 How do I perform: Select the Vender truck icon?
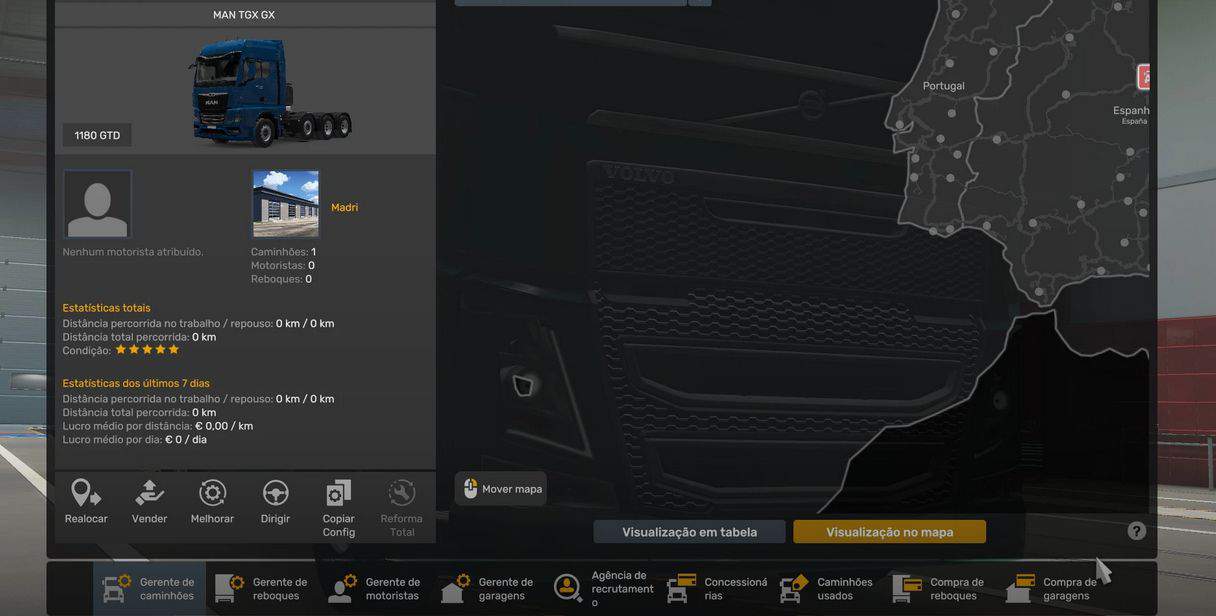pos(149,493)
